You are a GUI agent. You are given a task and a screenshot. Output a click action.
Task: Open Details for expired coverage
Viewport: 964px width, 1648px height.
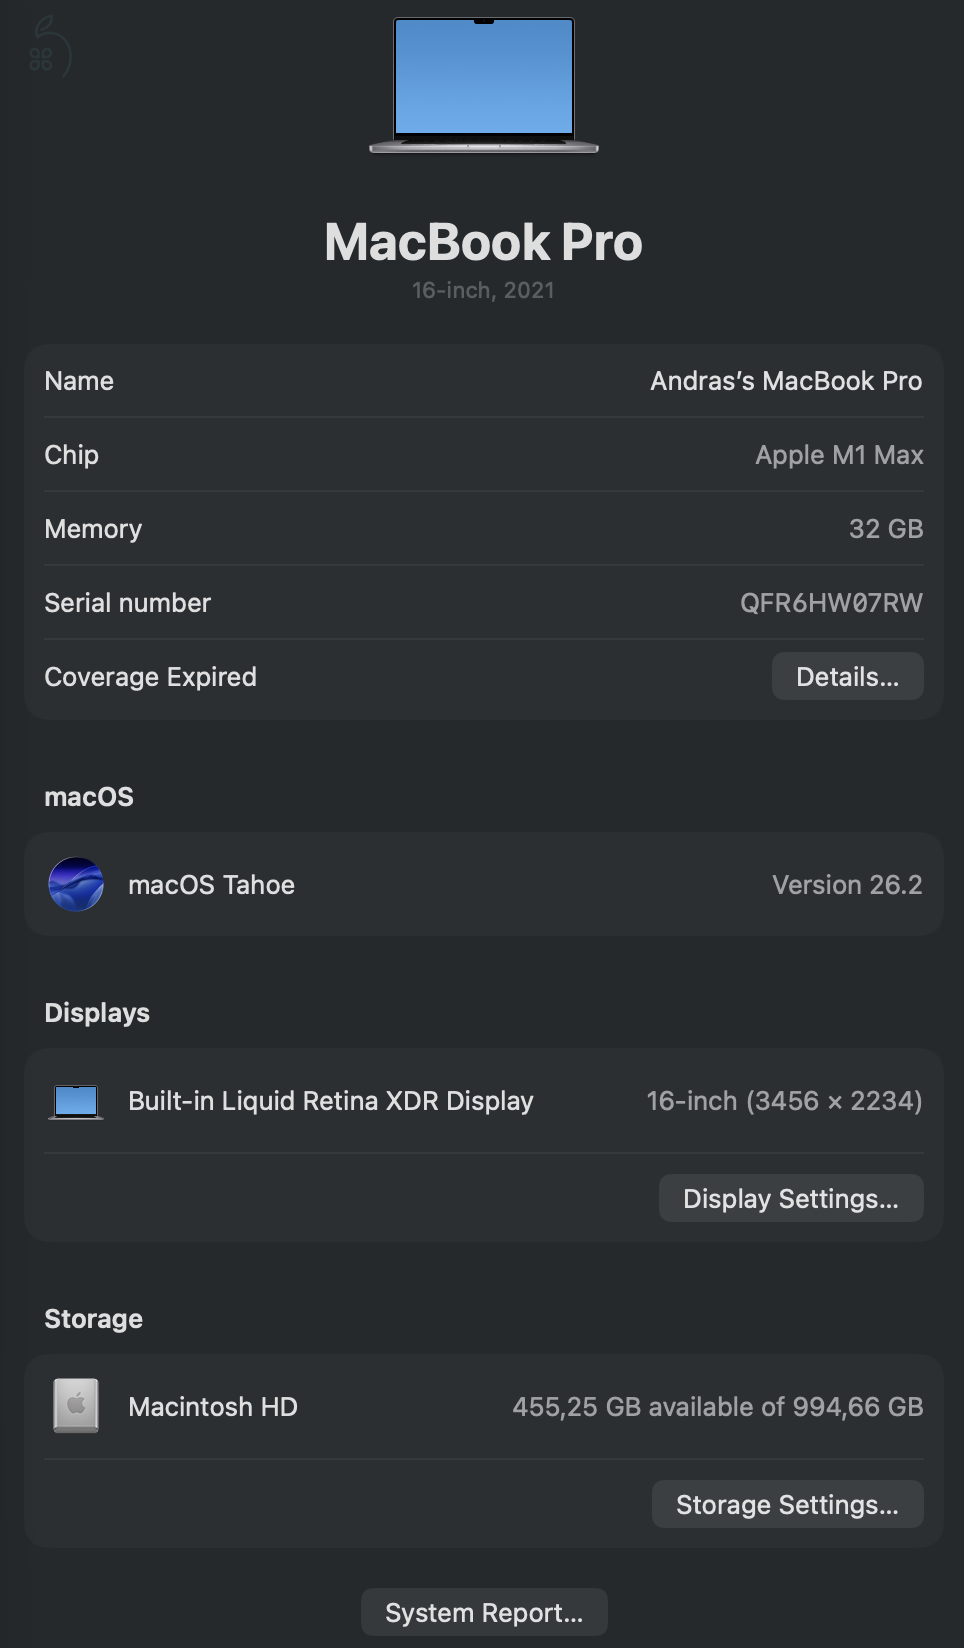click(x=847, y=676)
